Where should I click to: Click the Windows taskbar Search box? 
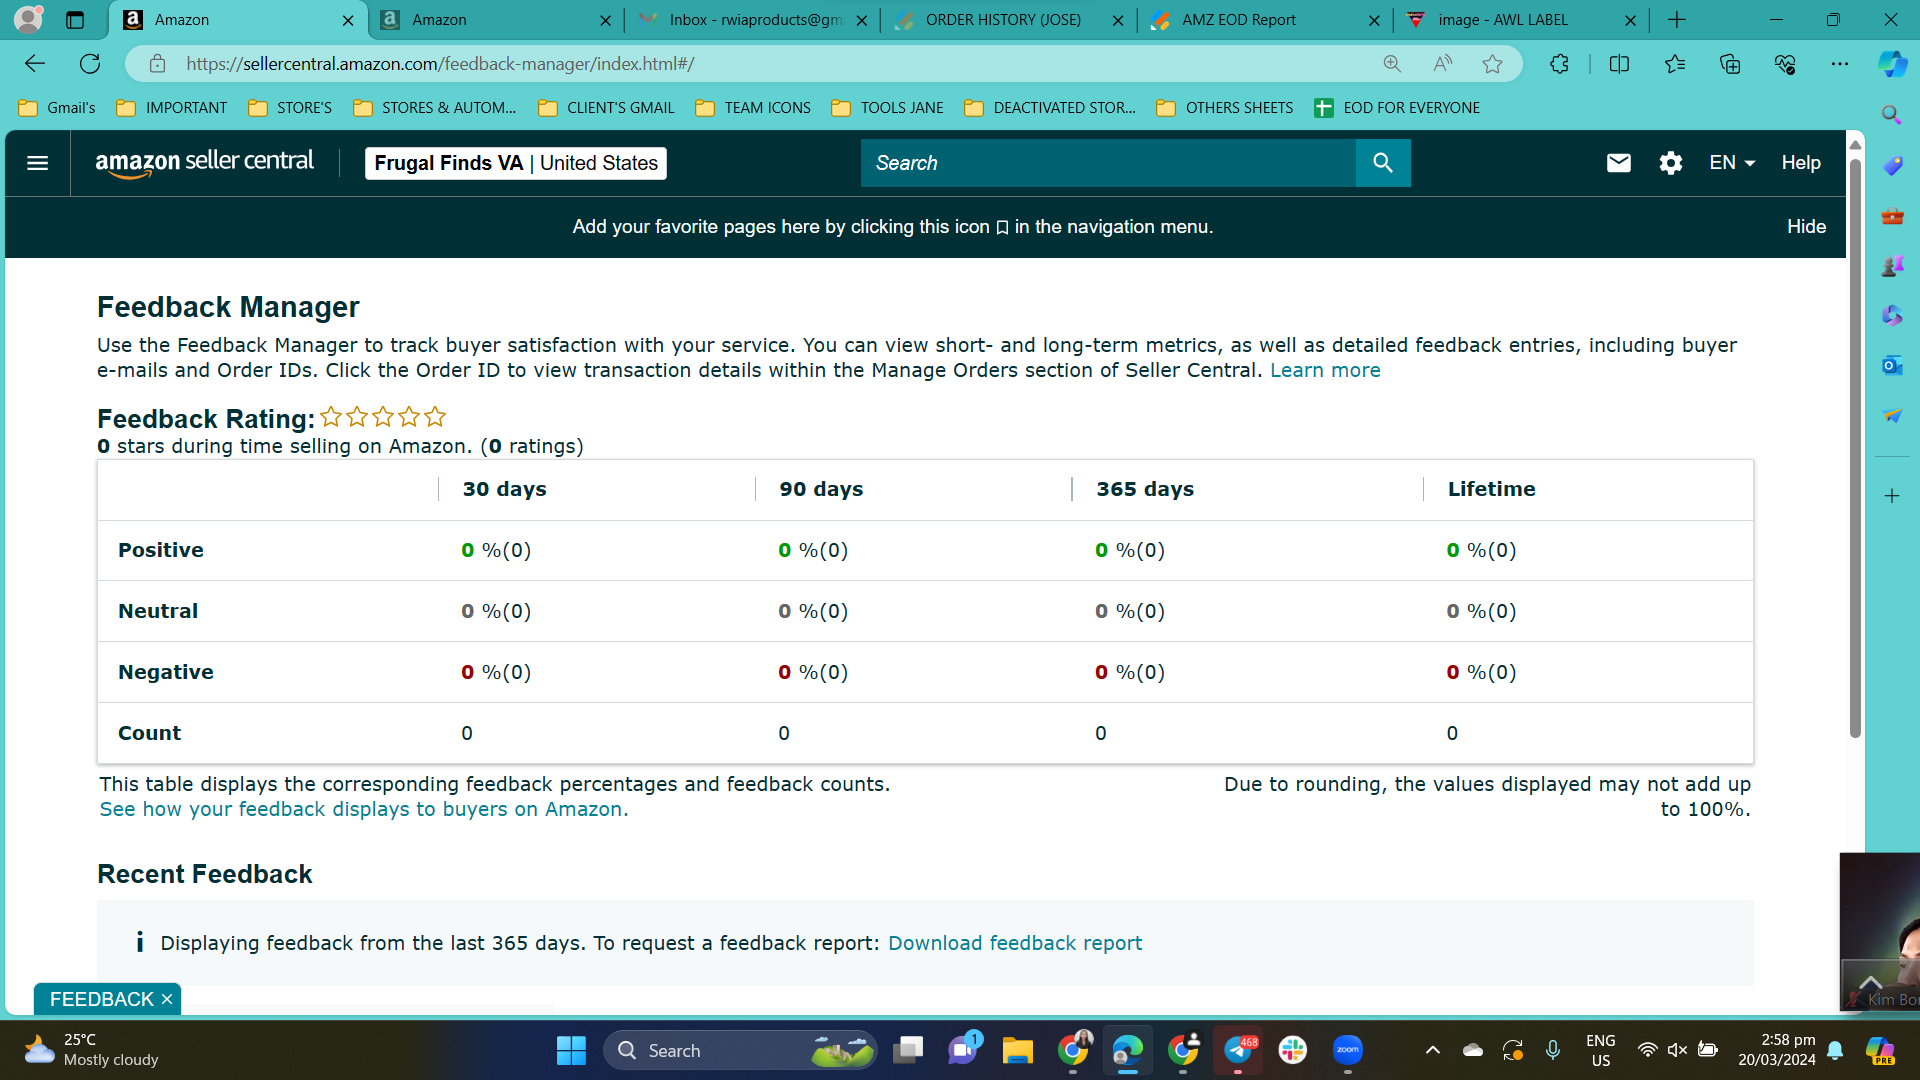point(740,1050)
